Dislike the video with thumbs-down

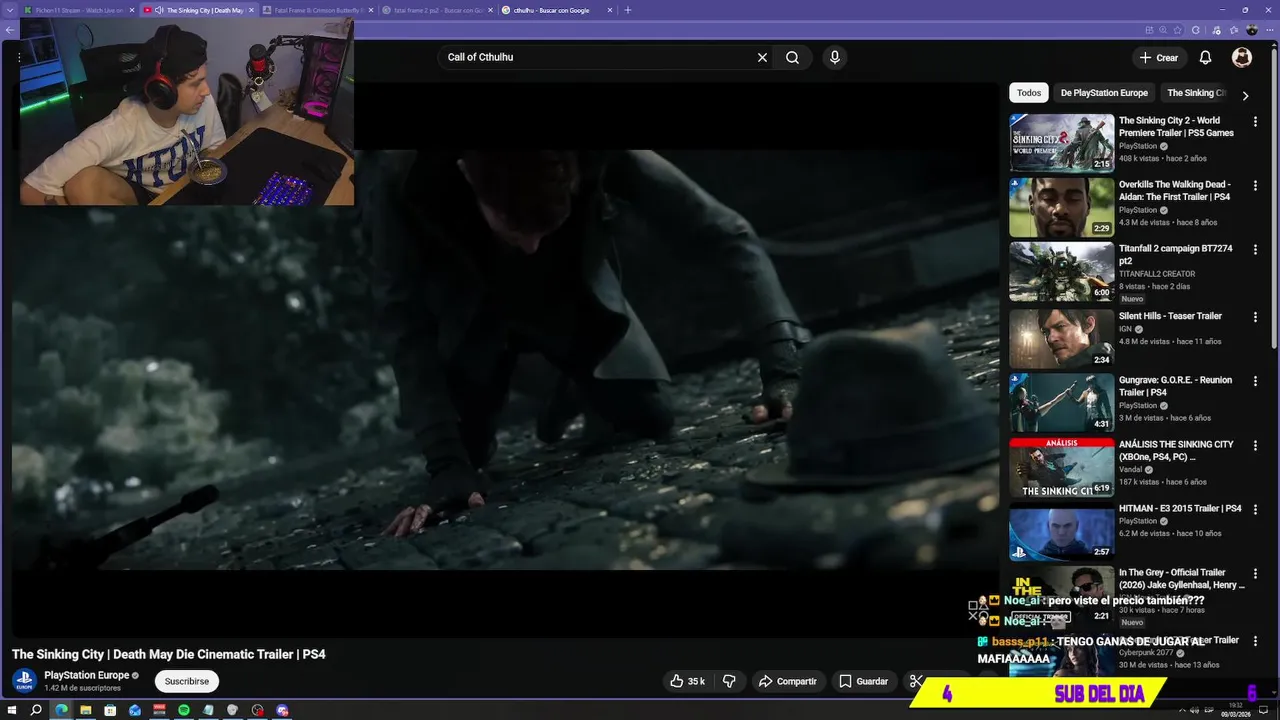729,681
